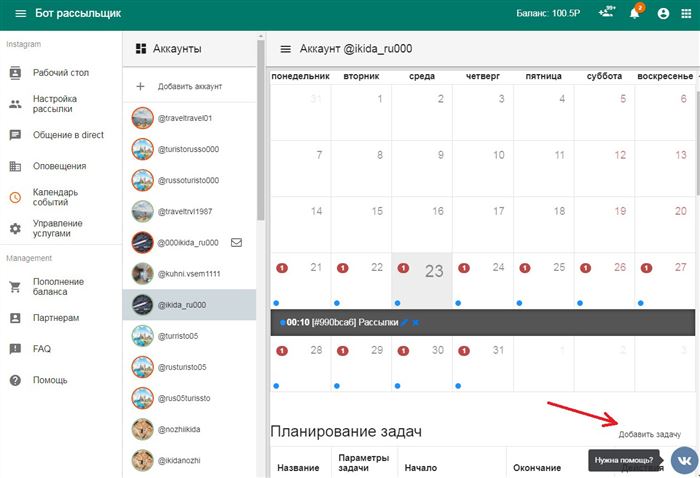
Task: Select account @traveltrvl1987
Action: tap(189, 211)
